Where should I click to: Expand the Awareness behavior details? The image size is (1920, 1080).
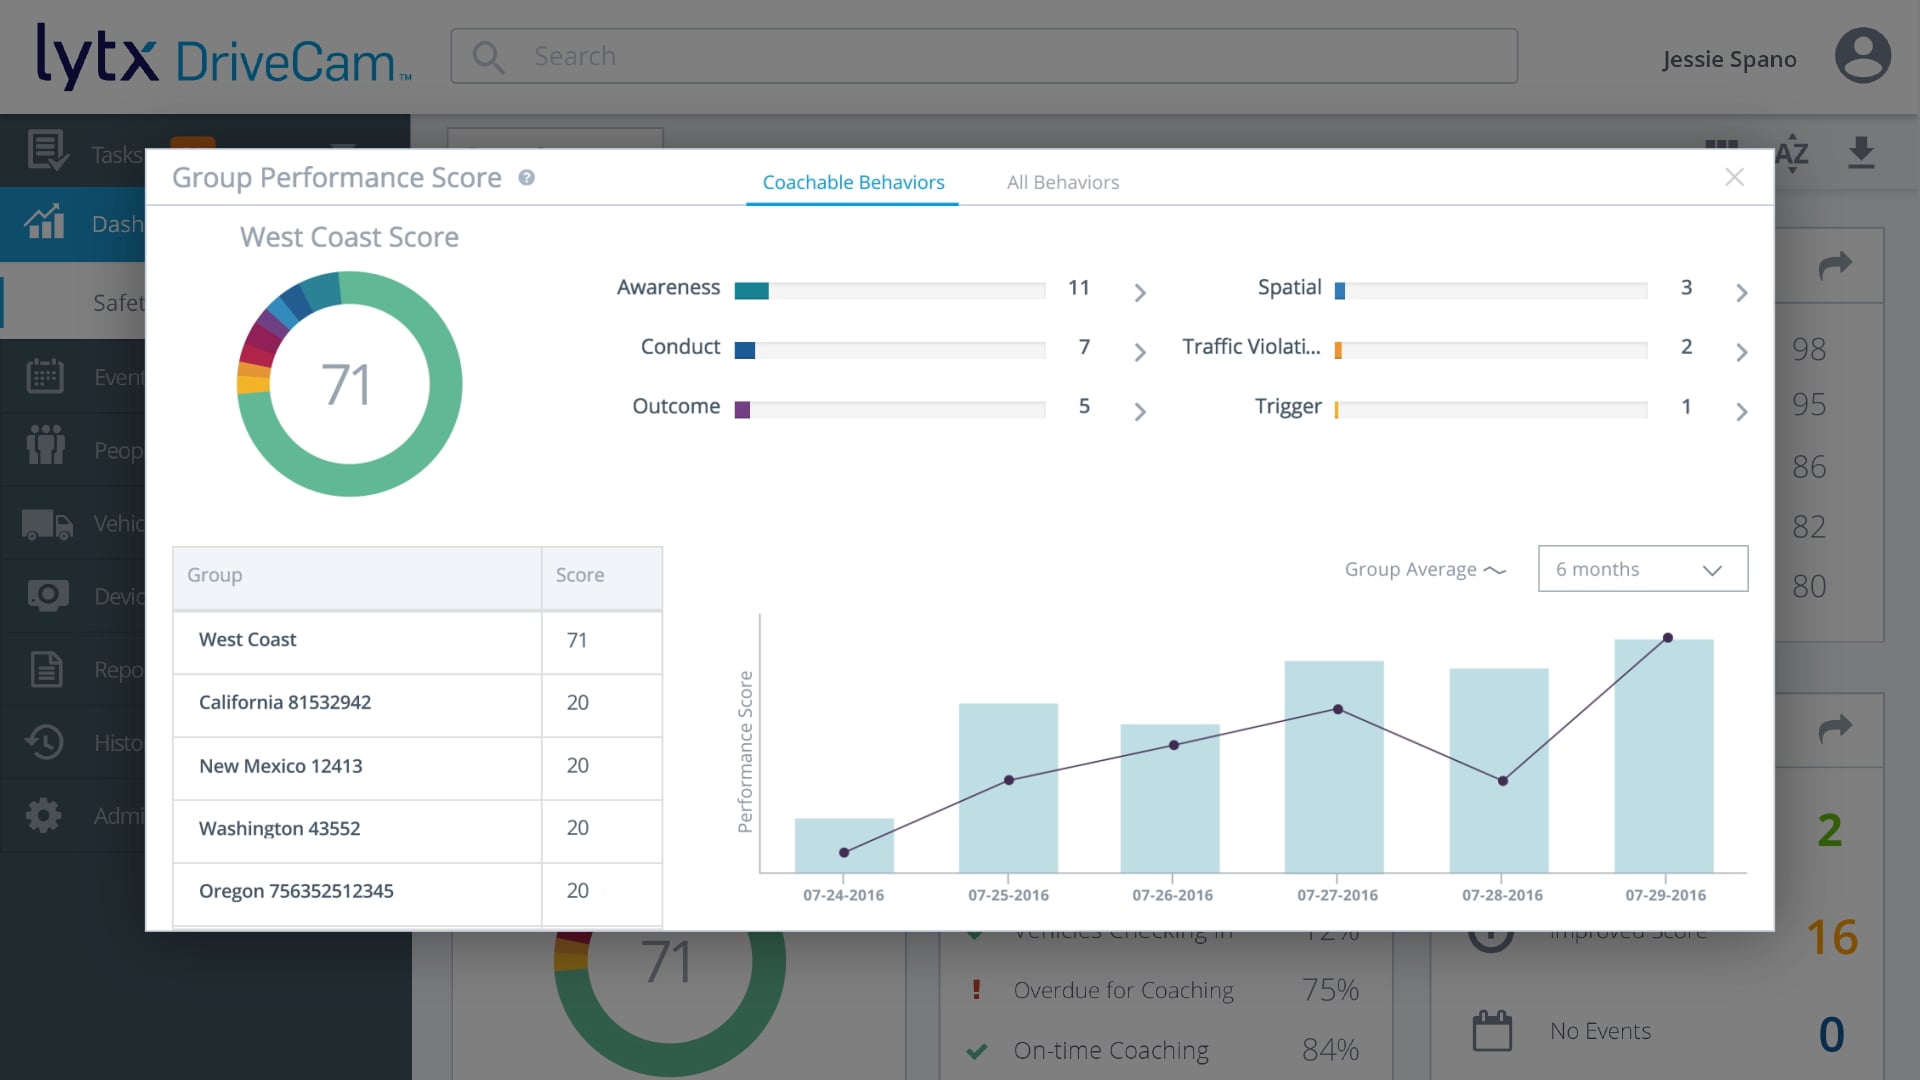(1139, 292)
